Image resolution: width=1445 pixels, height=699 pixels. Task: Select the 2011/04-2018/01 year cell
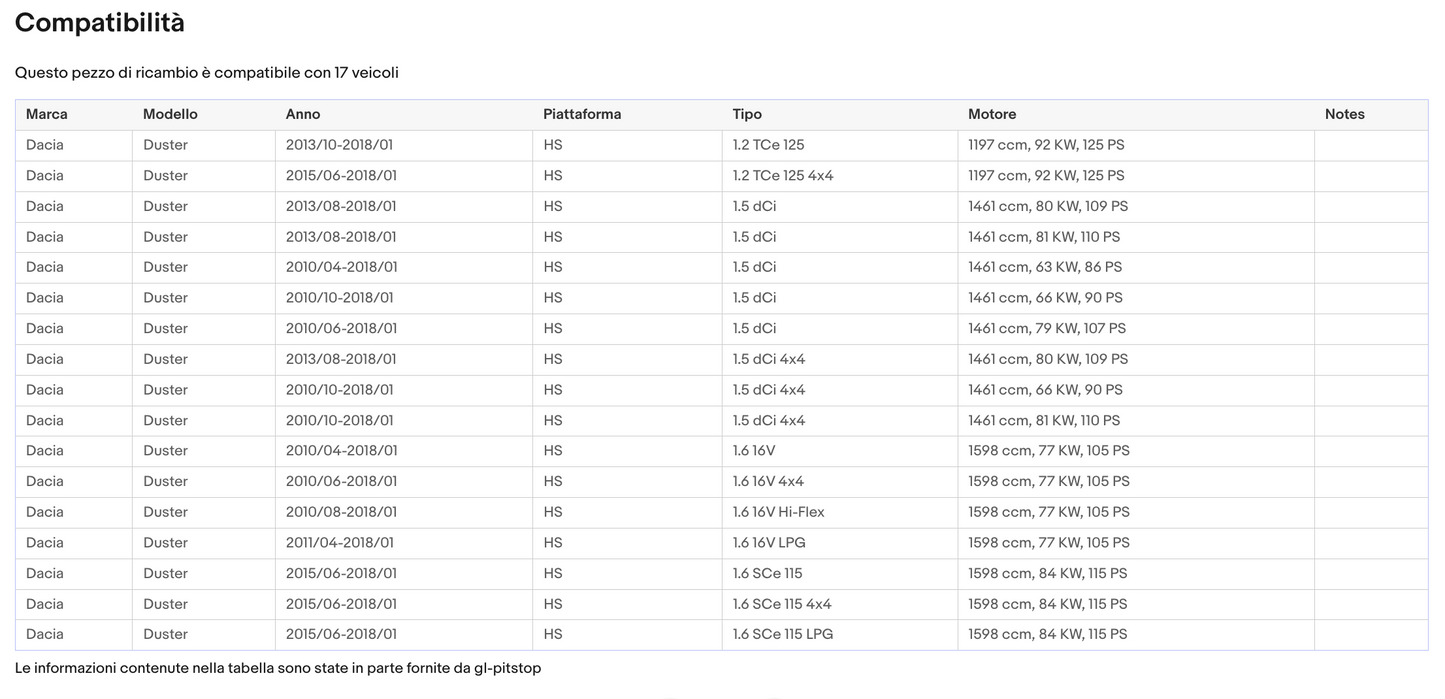340,543
